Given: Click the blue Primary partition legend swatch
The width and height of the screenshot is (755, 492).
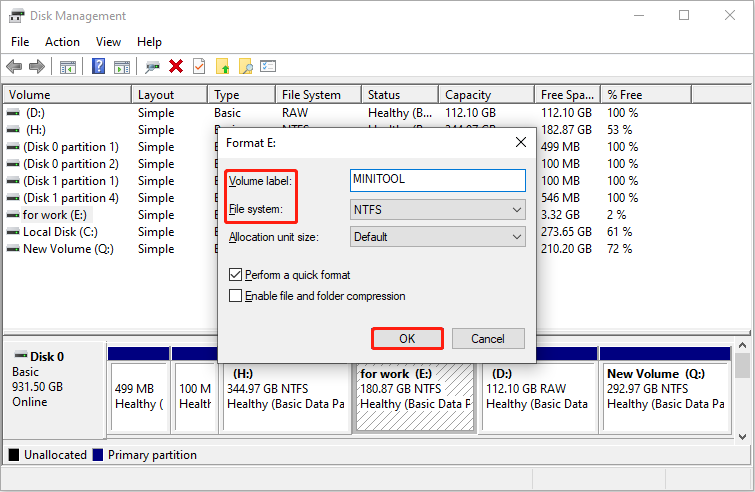Looking at the screenshot, I should [98, 455].
